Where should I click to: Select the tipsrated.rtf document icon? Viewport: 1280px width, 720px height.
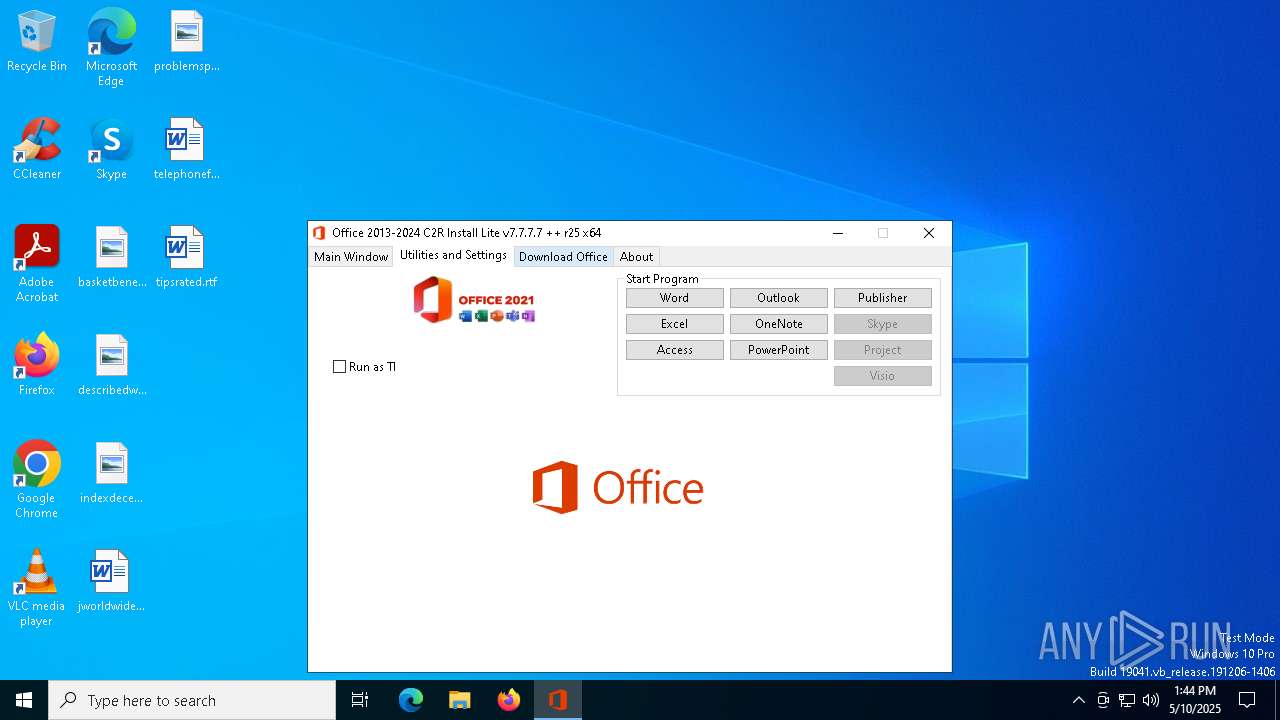coord(186,258)
